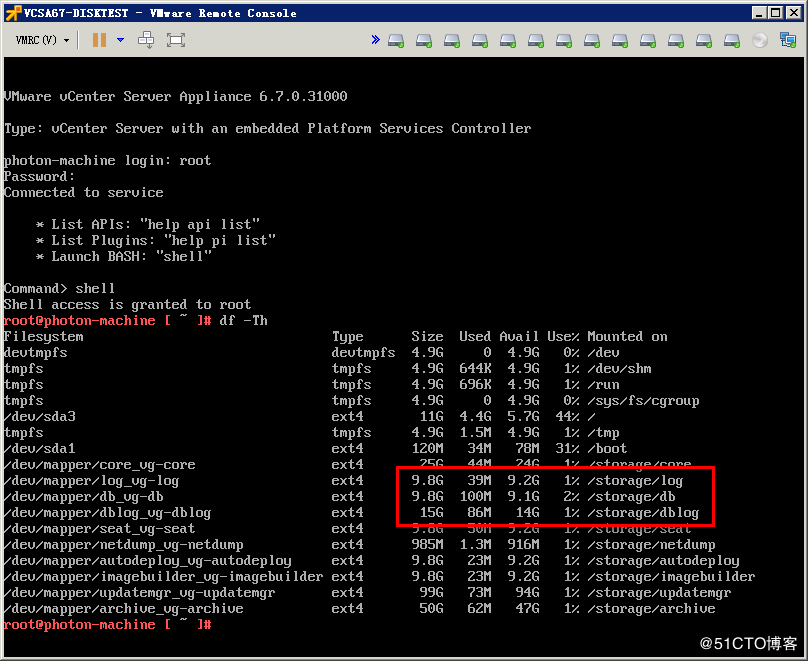
Task: Open the VMRC (V) menu
Action: point(42,40)
